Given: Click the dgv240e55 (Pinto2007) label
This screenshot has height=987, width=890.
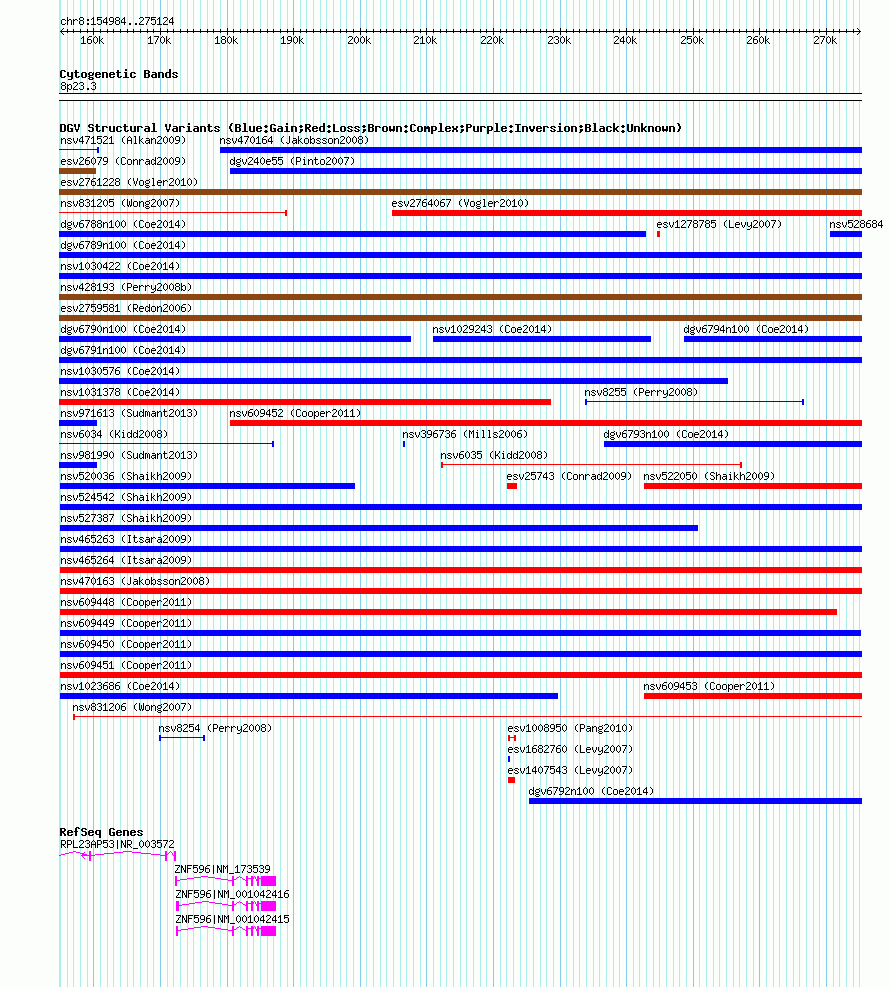Looking at the screenshot, I should [x=292, y=161].
